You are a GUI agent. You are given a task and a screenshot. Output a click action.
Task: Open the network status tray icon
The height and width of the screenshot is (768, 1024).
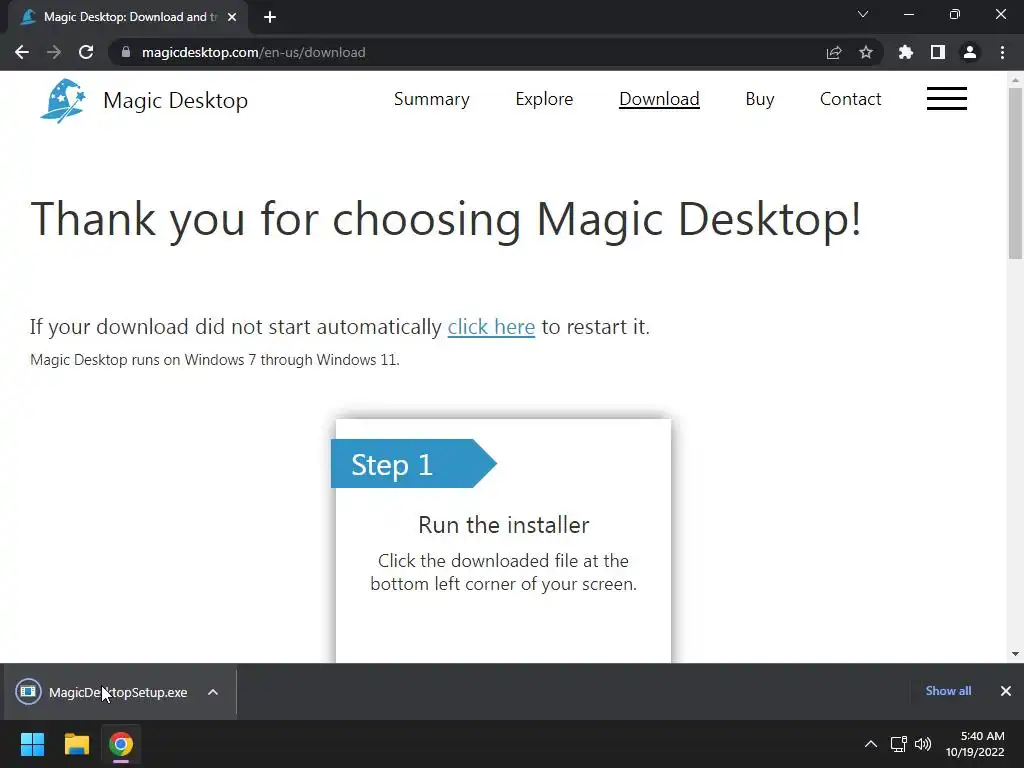[x=899, y=744]
